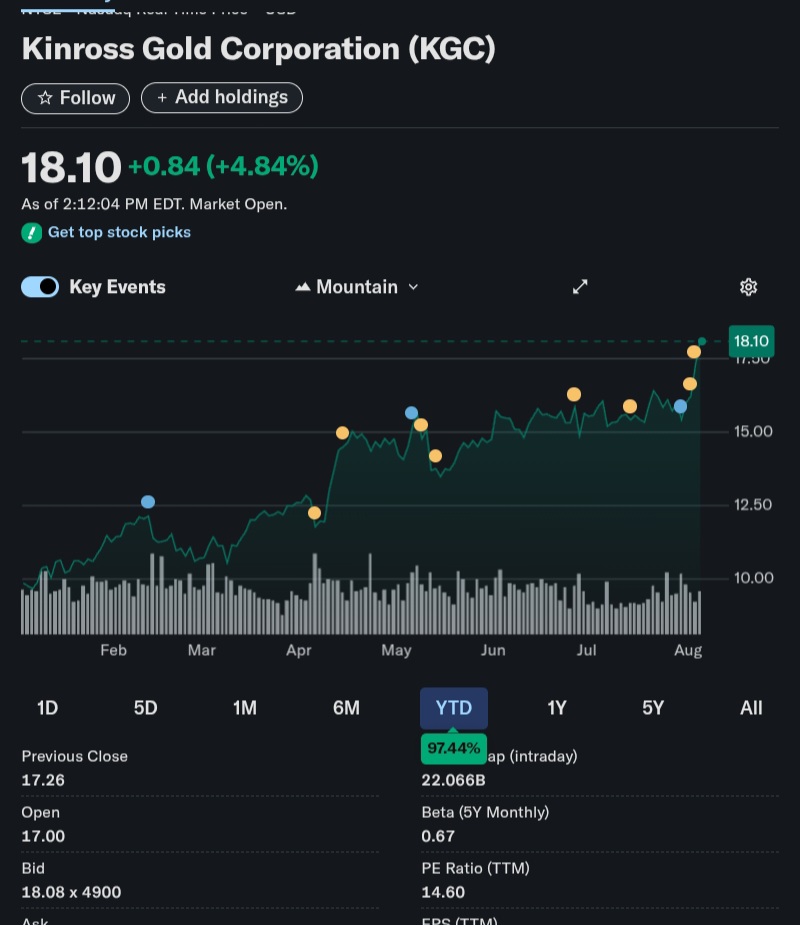The height and width of the screenshot is (925, 800).
Task: Click the Feb month label on chart
Action: coord(113,650)
